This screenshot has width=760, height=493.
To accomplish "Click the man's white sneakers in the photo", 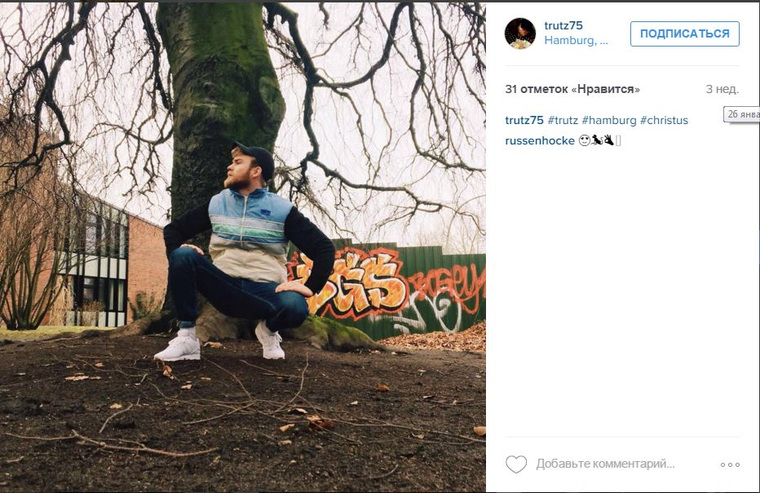I will click(220, 343).
